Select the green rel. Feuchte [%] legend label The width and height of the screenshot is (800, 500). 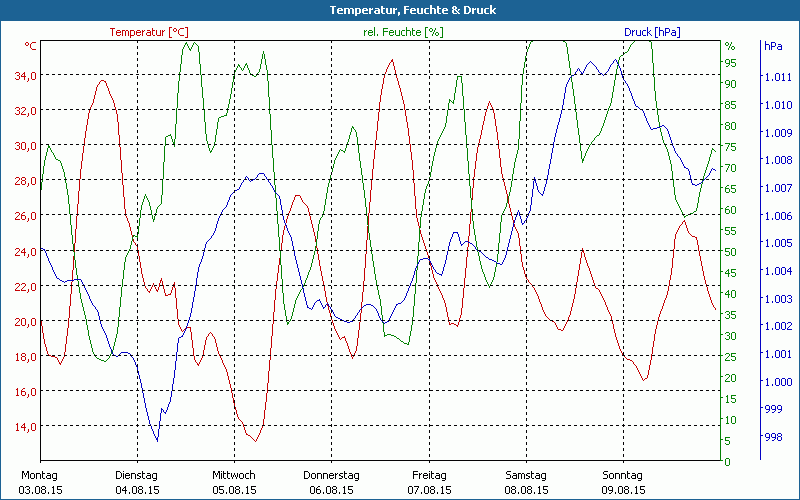coord(401,32)
